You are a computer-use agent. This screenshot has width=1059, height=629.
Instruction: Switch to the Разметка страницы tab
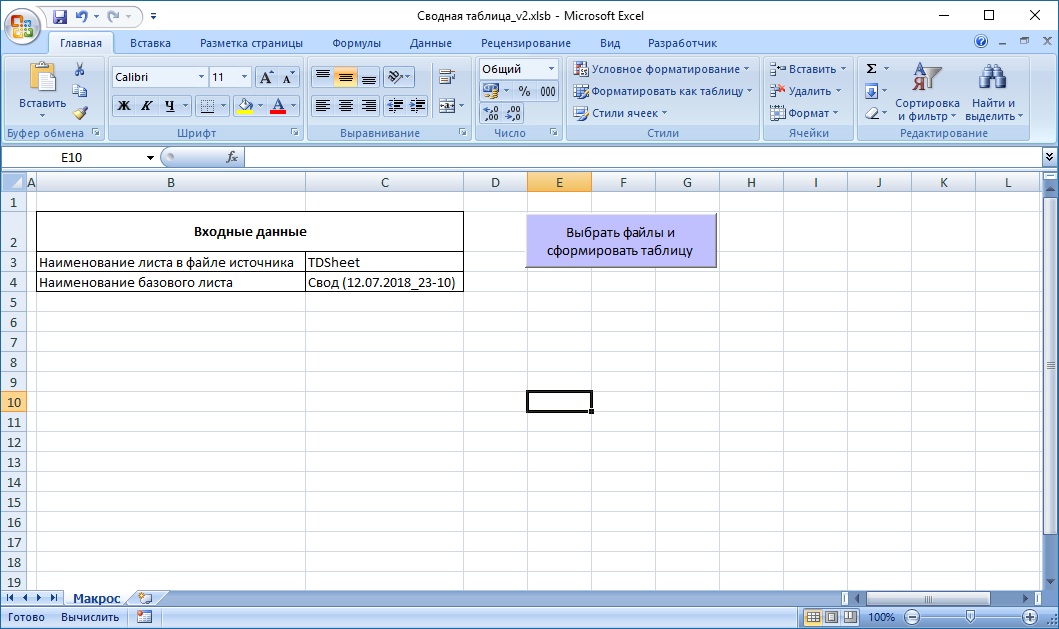pyautogui.click(x=251, y=43)
